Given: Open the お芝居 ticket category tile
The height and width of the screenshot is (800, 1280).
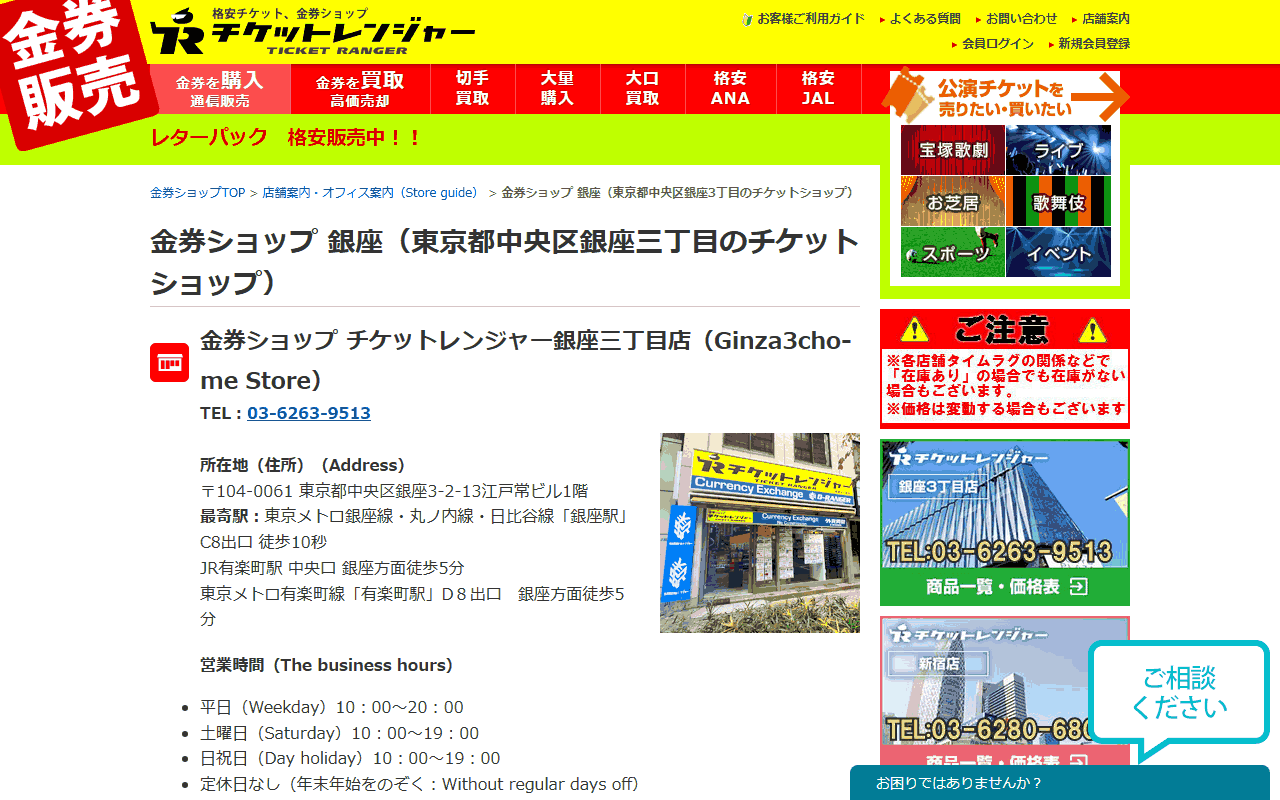Looking at the screenshot, I should 952,201.
